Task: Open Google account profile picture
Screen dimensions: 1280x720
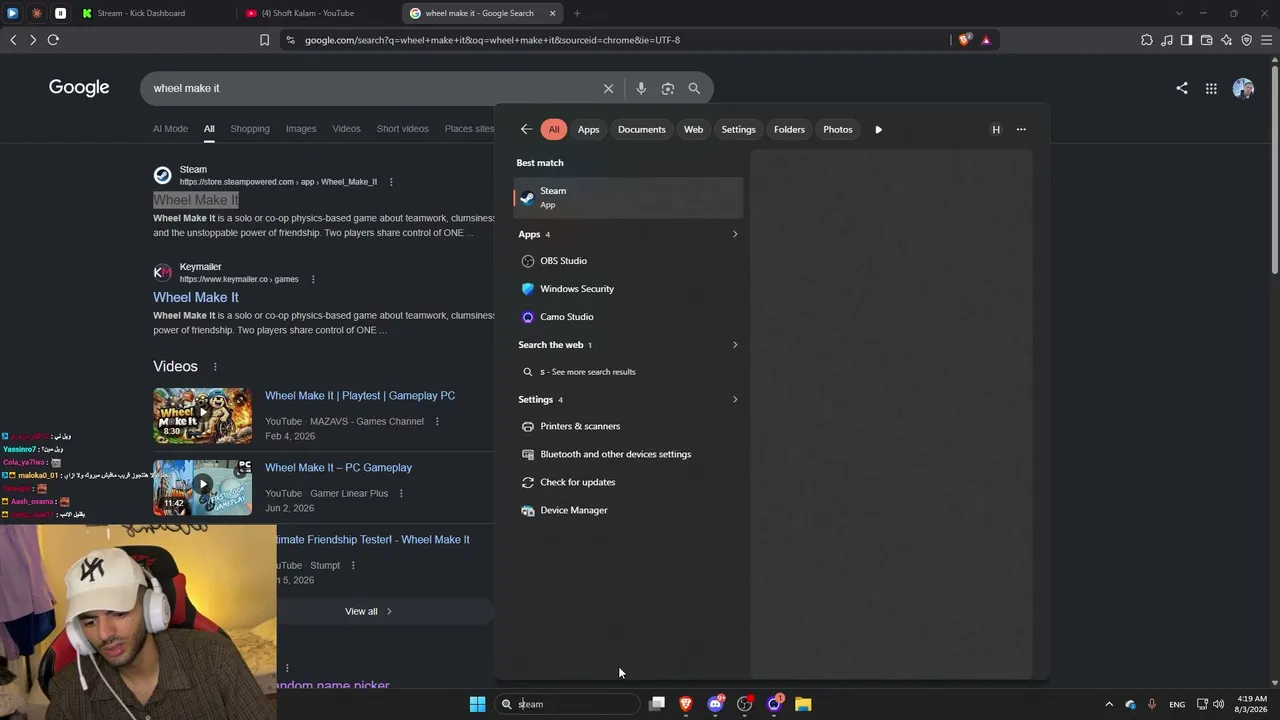Action: [1243, 88]
